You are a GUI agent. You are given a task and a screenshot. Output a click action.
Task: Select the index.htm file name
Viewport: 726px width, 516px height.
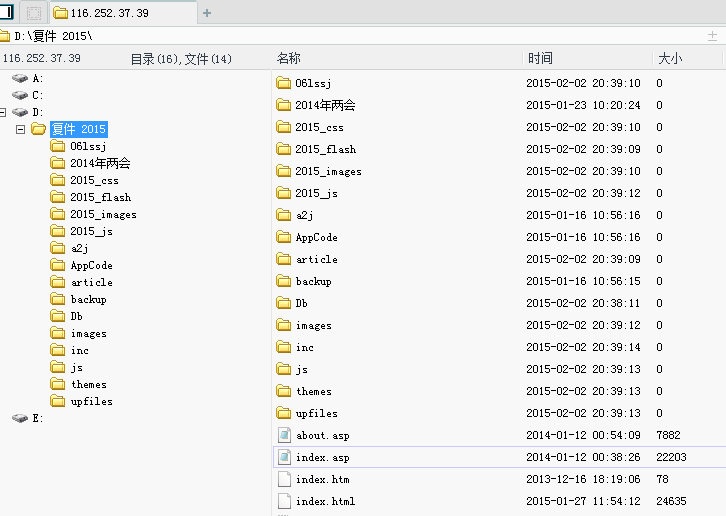323,479
